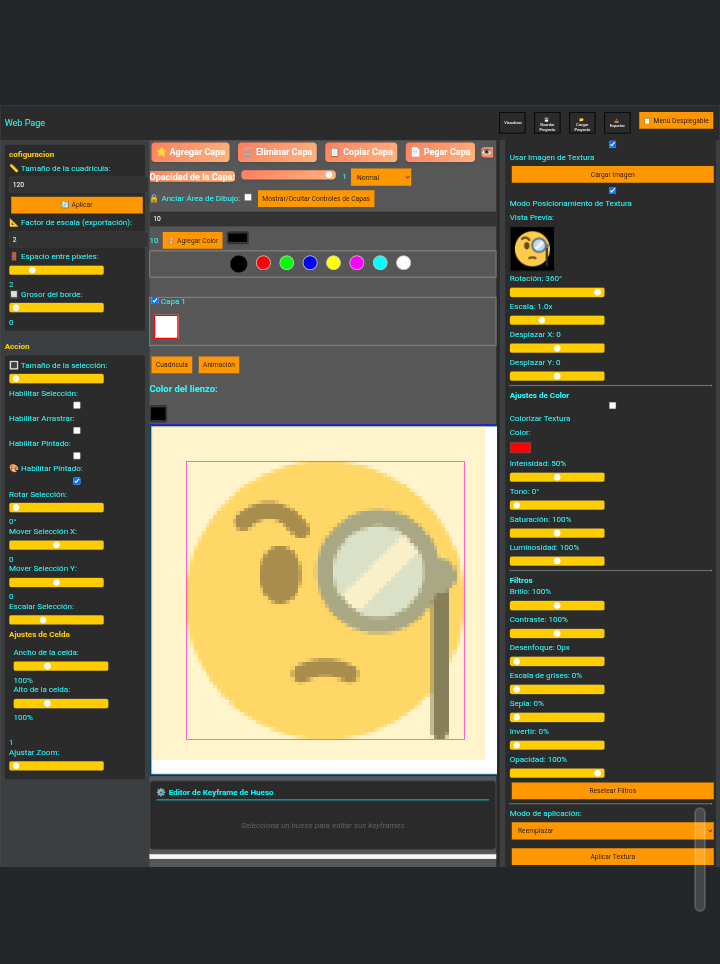720x964 pixels.
Task: Uncheck the Habilitar Pintado checkbox under the palette icon
Action: (77, 481)
